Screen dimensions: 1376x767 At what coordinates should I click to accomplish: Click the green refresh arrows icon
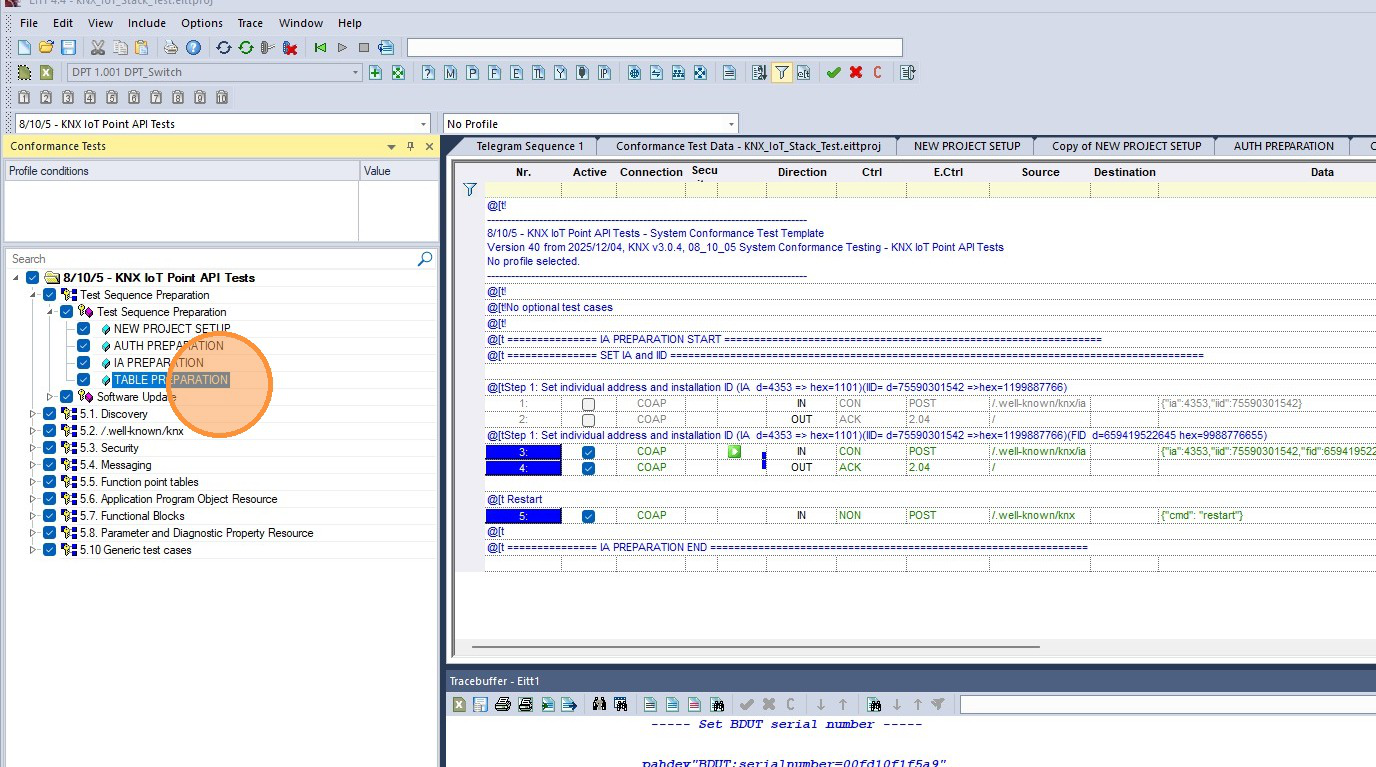[245, 47]
